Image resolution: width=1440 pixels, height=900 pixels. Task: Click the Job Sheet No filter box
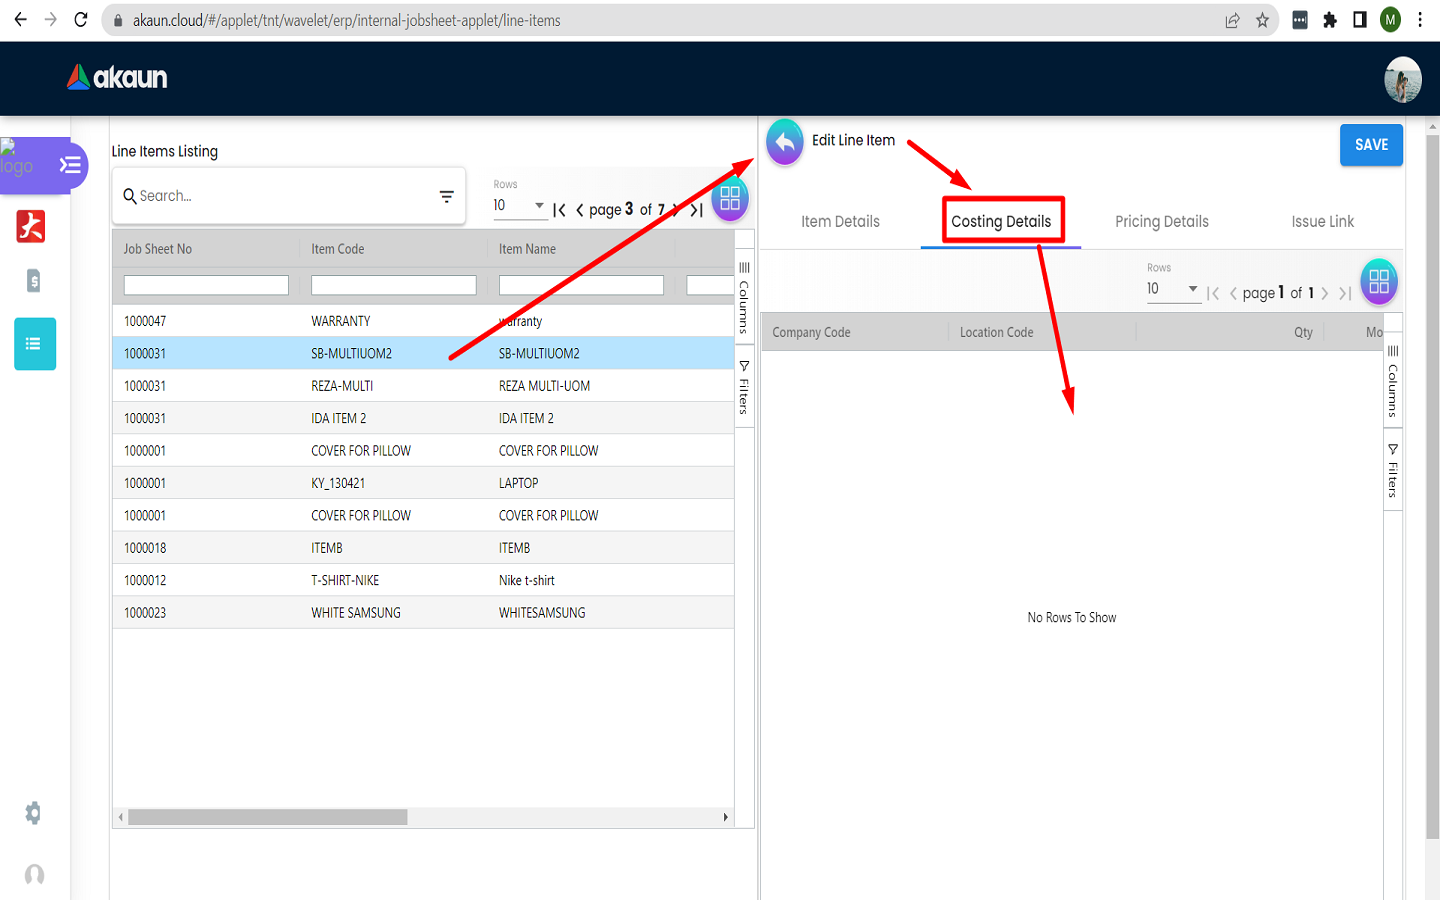(206, 285)
